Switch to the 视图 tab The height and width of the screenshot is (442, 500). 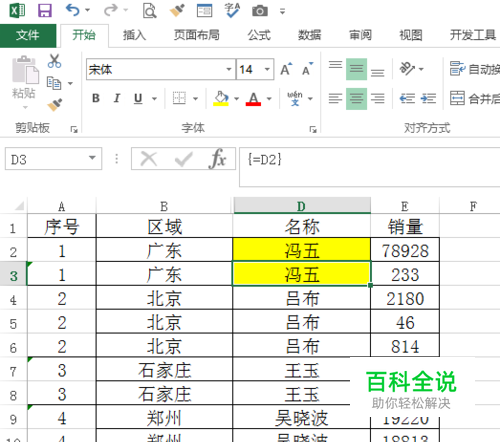[411, 35]
